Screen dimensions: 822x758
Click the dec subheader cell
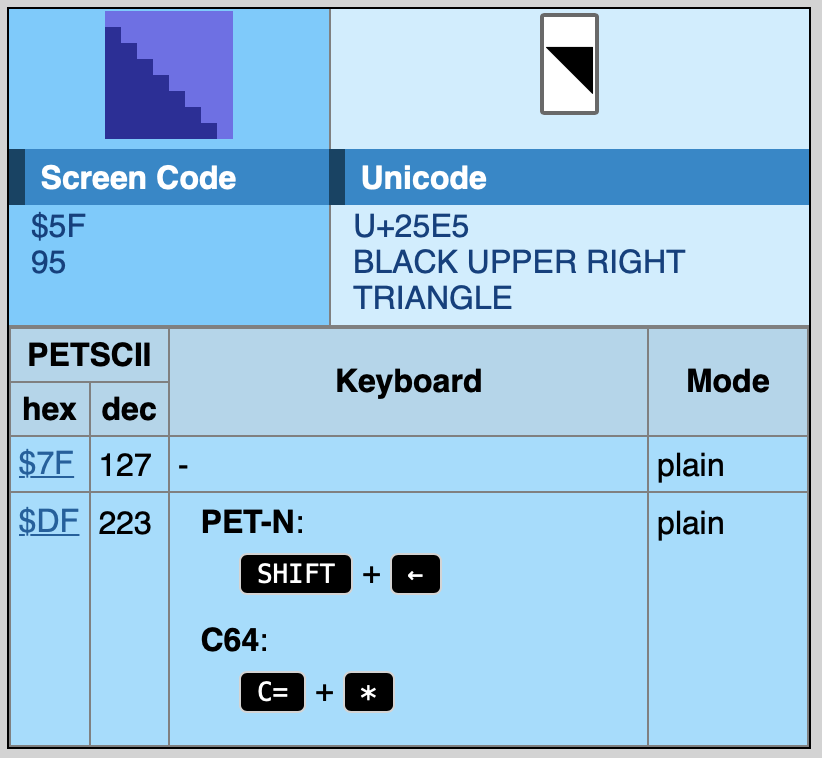pyautogui.click(x=129, y=409)
